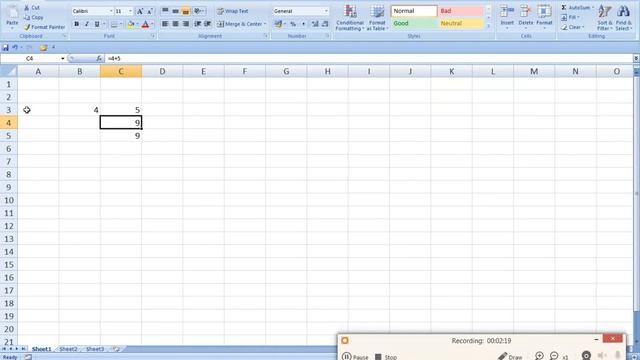
Task: Click the Name Box showing C4
Action: coord(30,59)
